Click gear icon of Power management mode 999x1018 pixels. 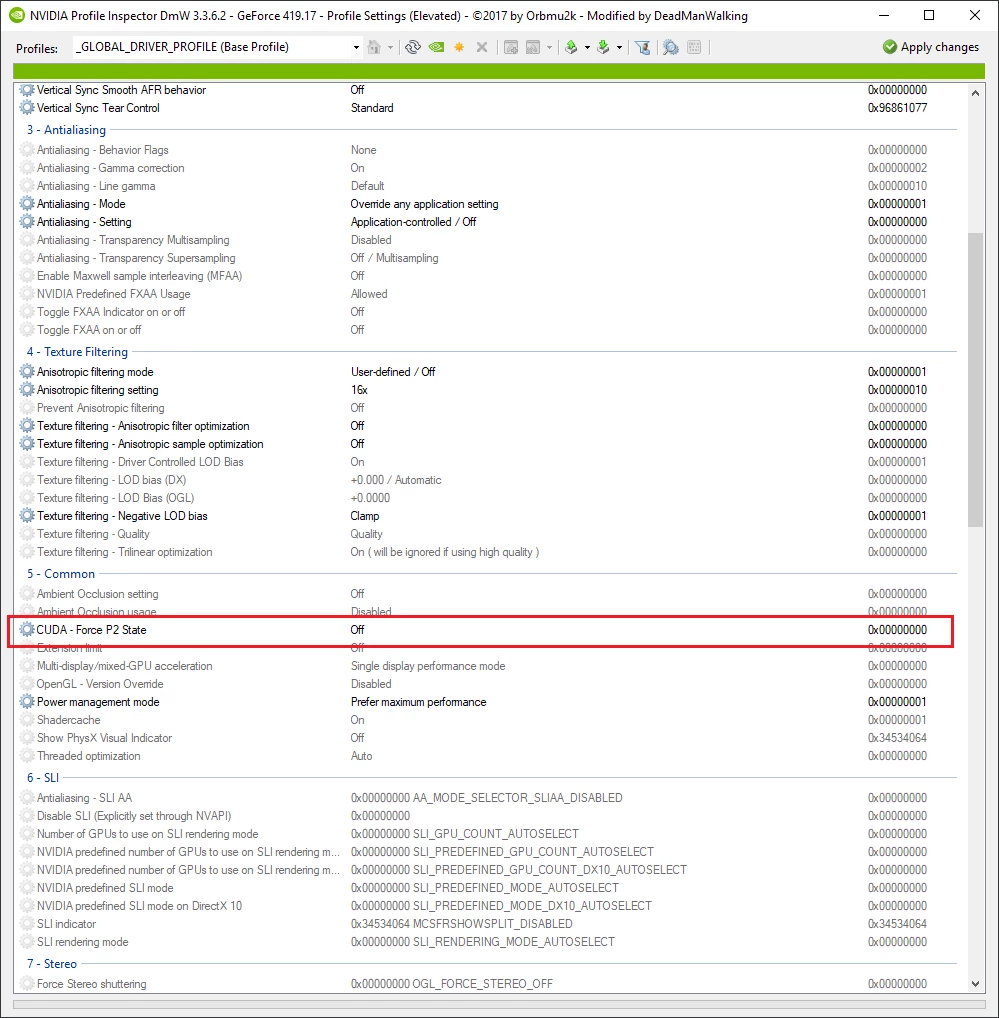27,702
